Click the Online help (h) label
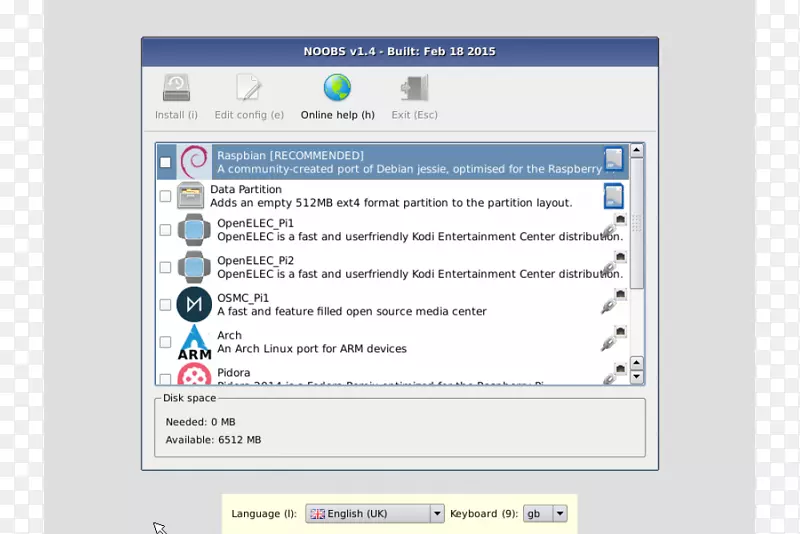 pyautogui.click(x=337, y=115)
